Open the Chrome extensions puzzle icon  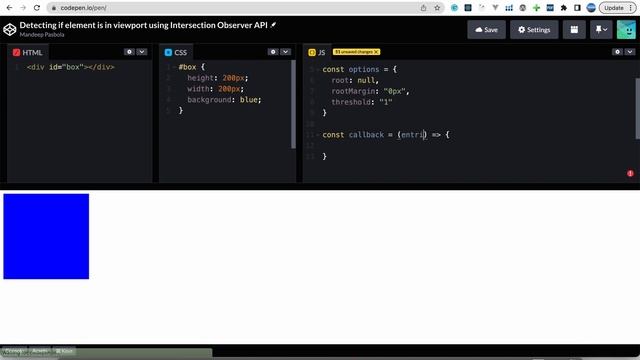[x=564, y=8]
